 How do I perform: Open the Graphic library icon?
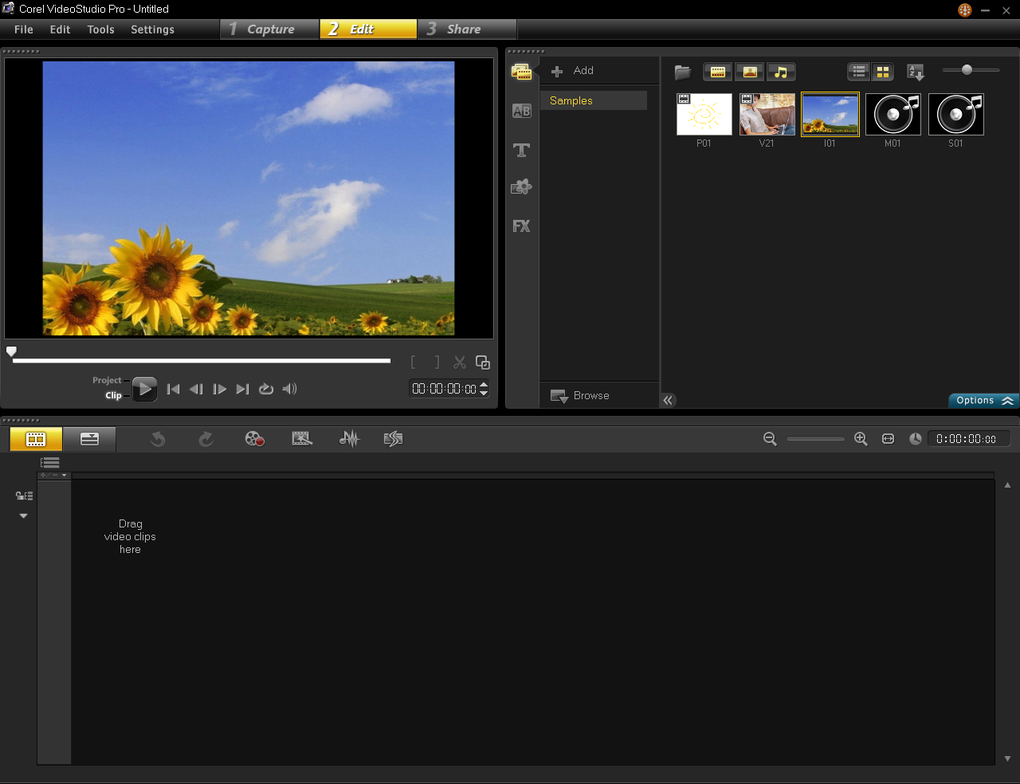521,187
